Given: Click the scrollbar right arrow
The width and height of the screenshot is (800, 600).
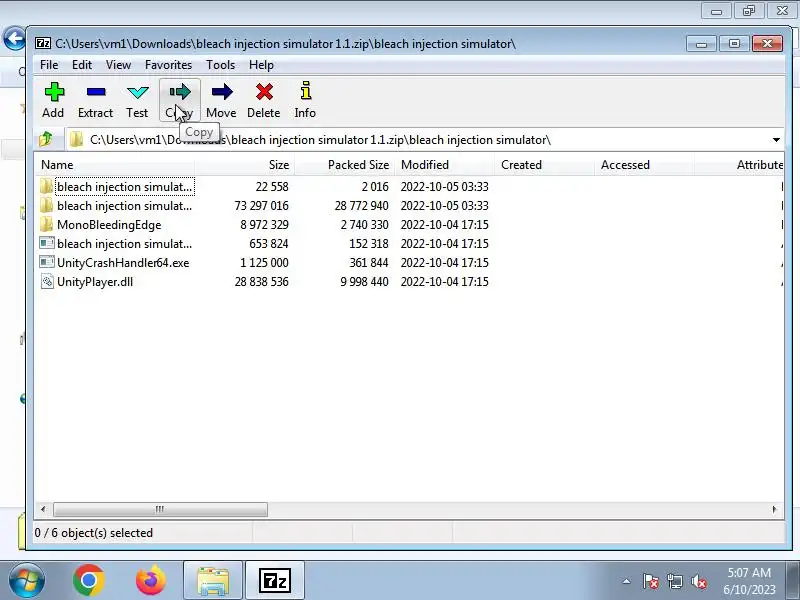Looking at the screenshot, I should pyautogui.click(x=774, y=509).
